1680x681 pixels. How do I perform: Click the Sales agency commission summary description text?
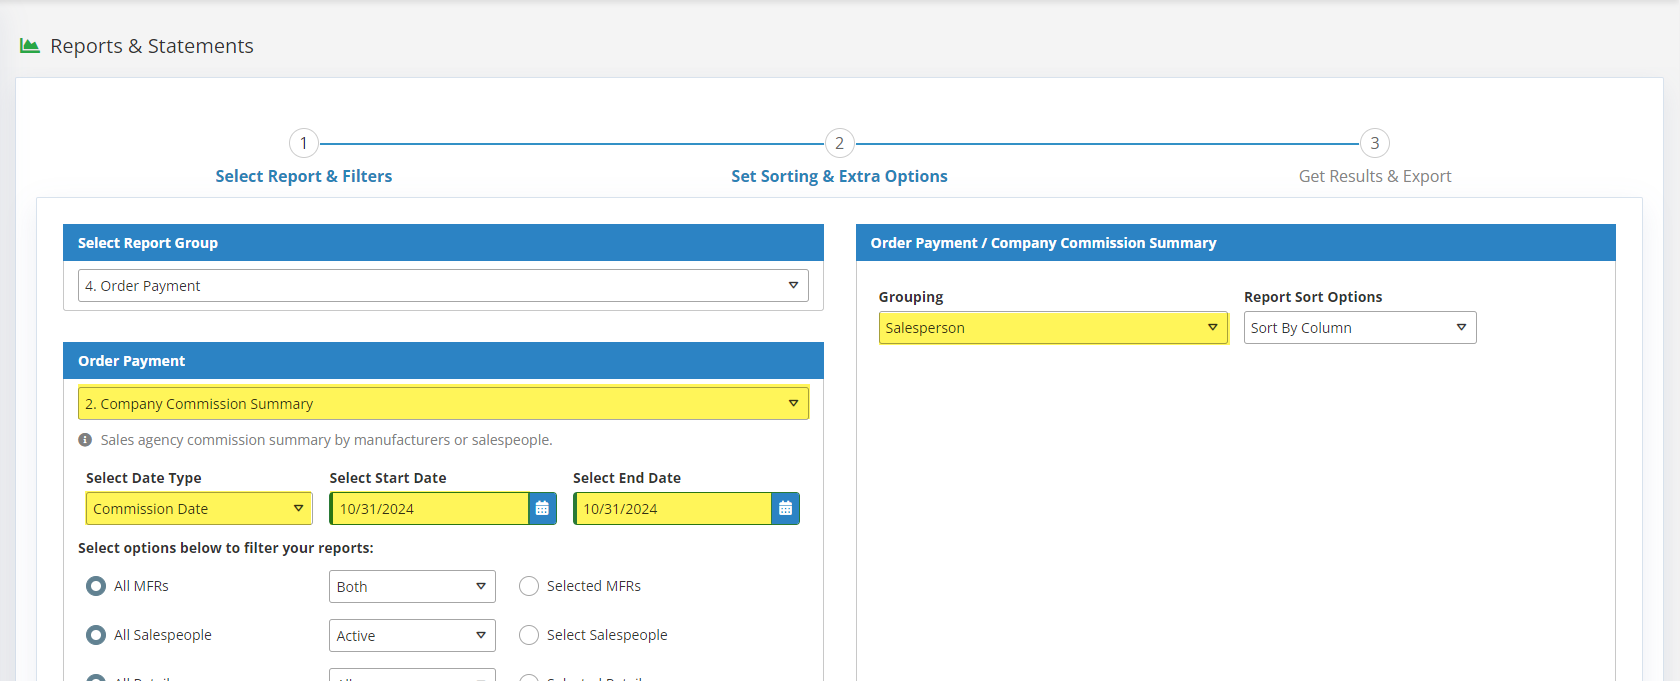point(326,440)
